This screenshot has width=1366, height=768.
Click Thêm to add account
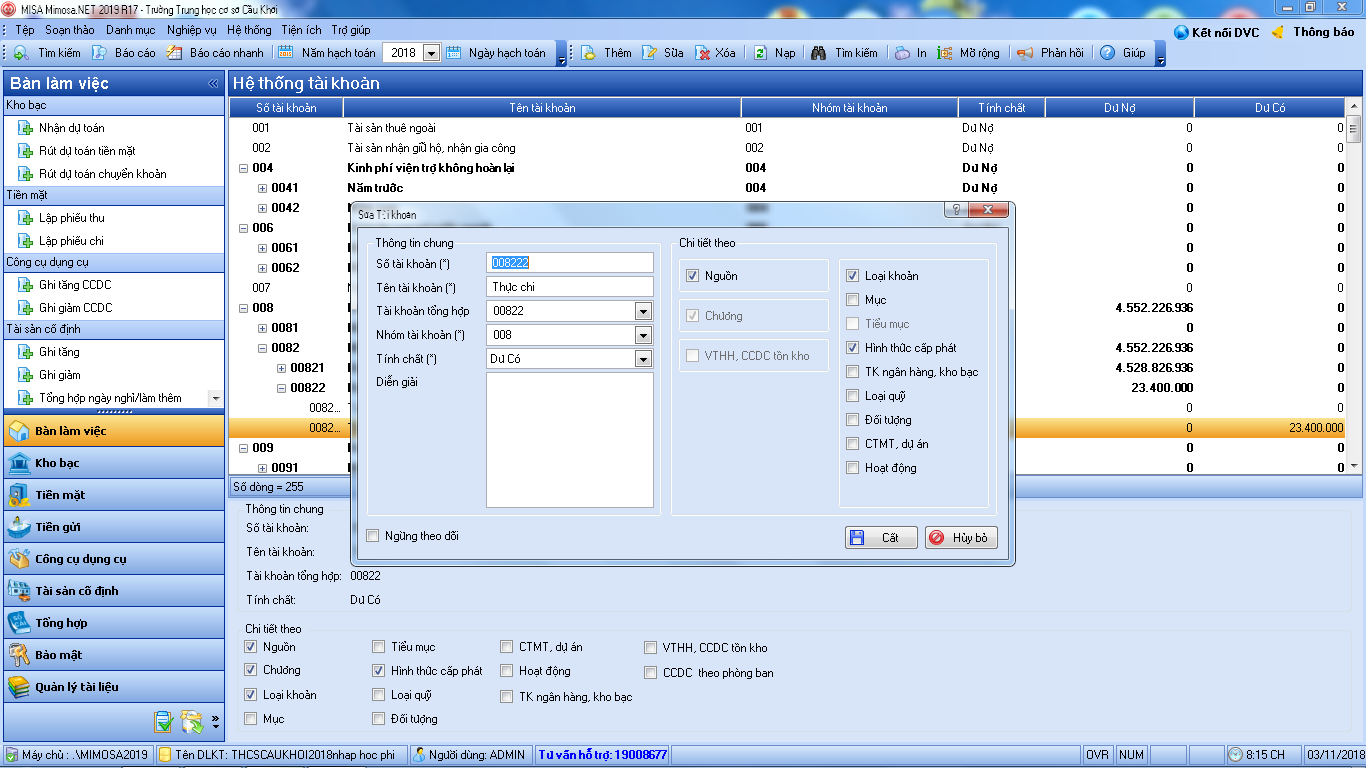607,53
